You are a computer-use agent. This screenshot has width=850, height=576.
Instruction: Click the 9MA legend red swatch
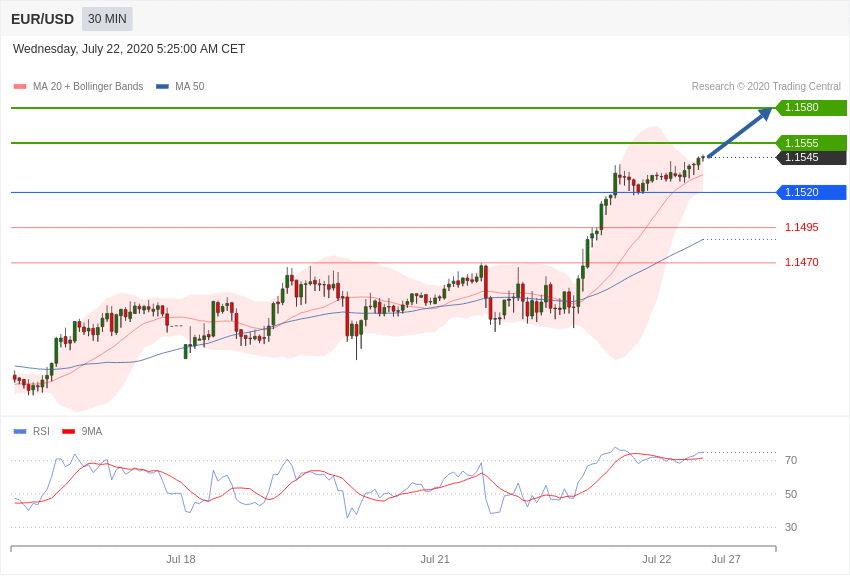(x=68, y=432)
